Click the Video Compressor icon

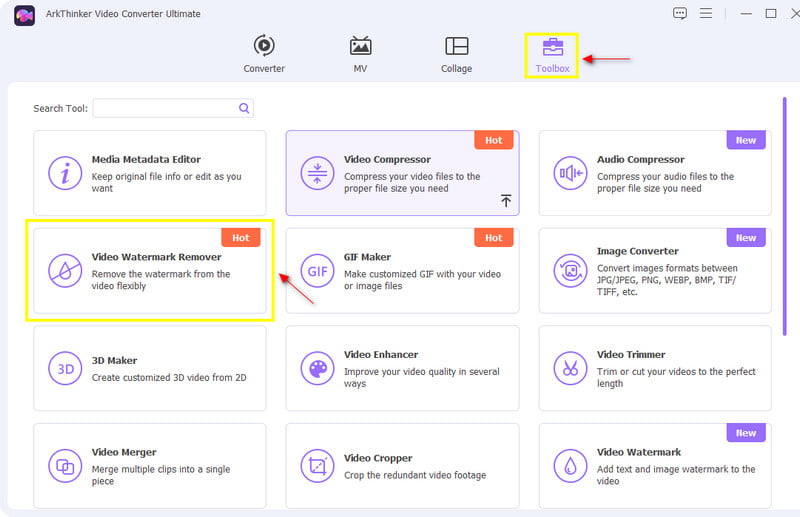(317, 173)
